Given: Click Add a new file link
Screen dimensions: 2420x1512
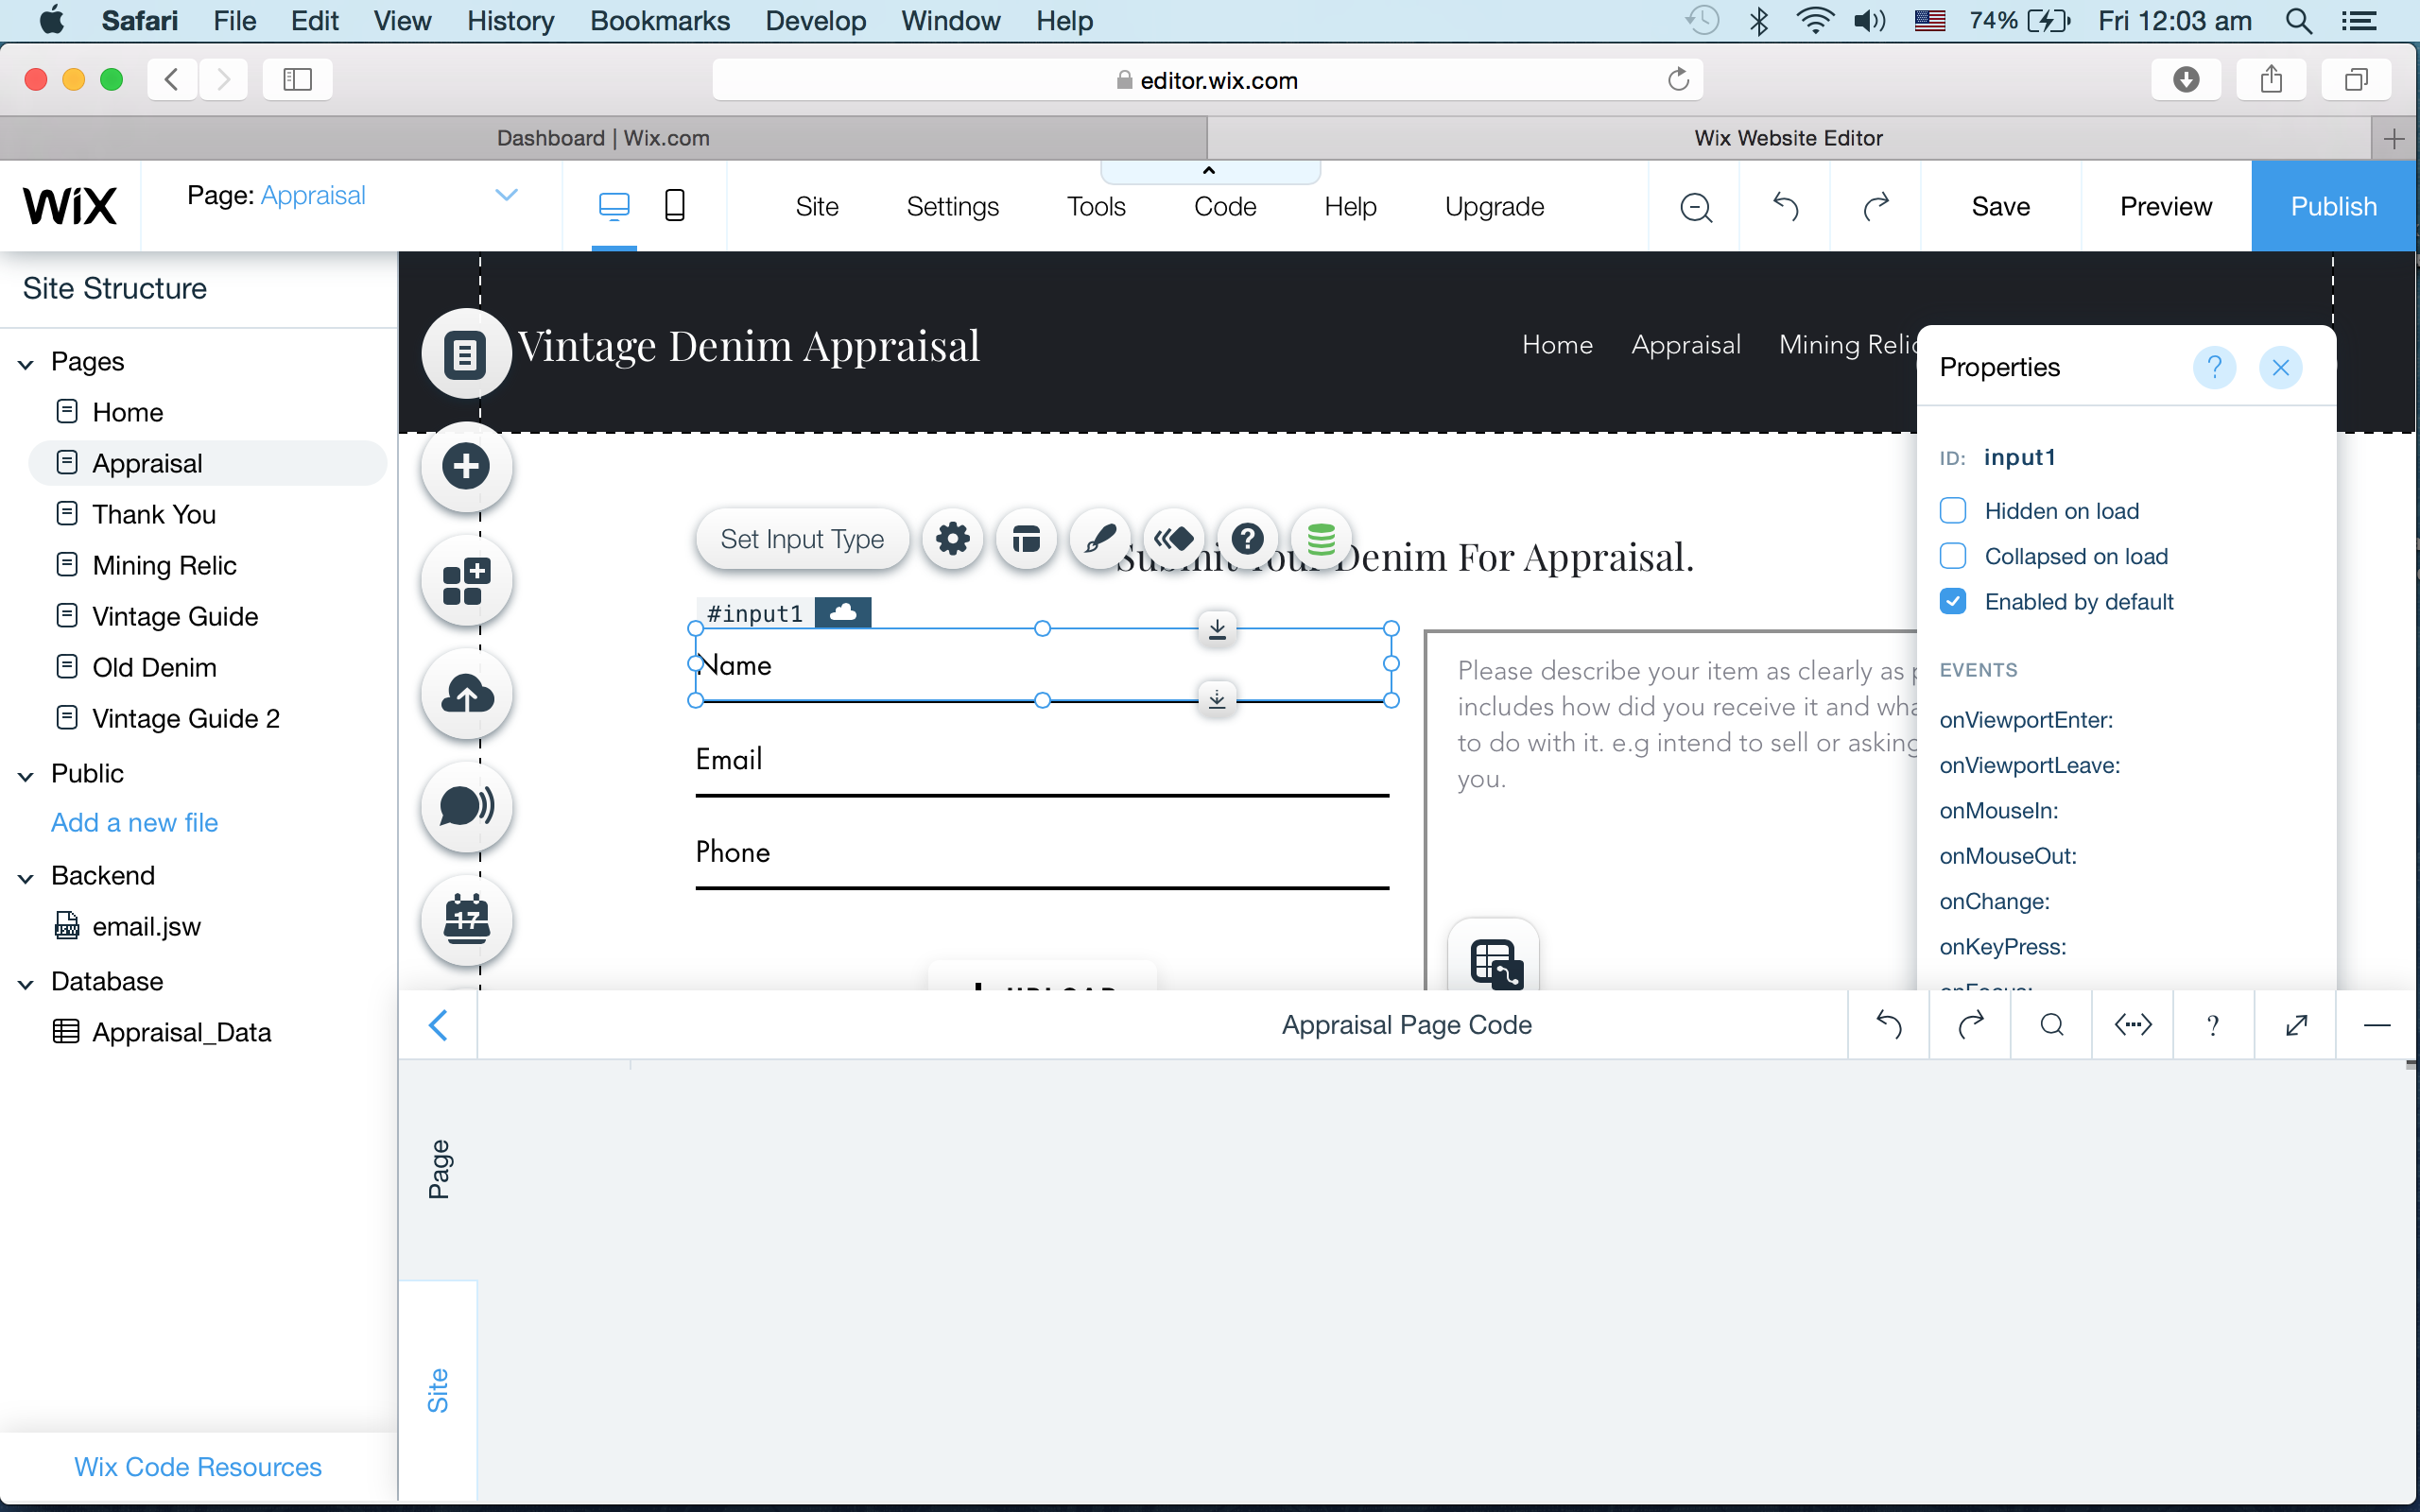Looking at the screenshot, I should tap(134, 822).
